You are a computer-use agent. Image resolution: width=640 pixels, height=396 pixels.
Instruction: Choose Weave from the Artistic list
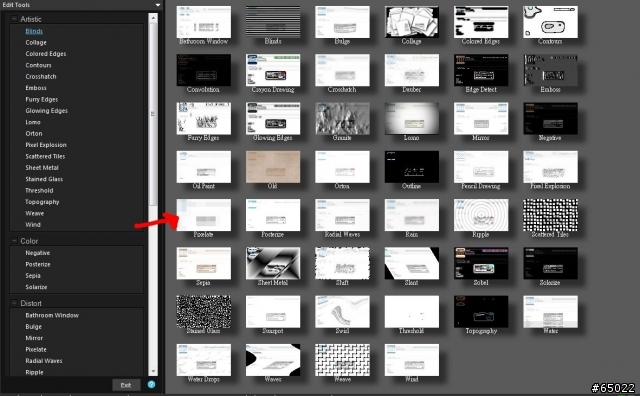(x=34, y=214)
